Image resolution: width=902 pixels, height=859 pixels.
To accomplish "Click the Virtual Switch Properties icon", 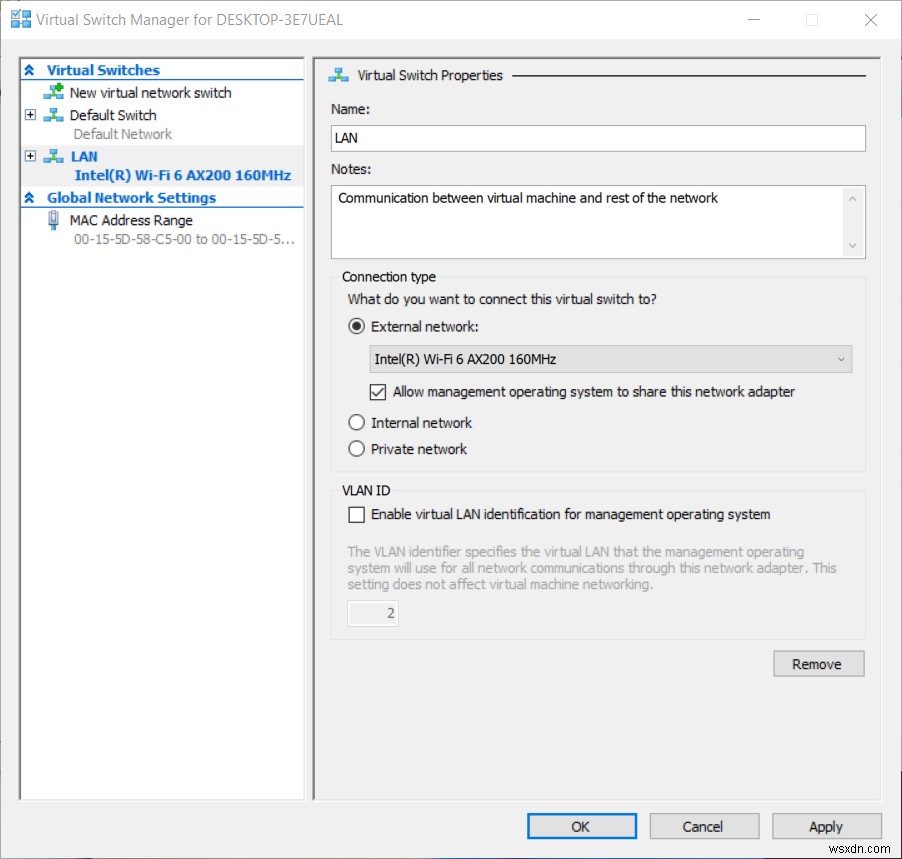I will [x=337, y=74].
